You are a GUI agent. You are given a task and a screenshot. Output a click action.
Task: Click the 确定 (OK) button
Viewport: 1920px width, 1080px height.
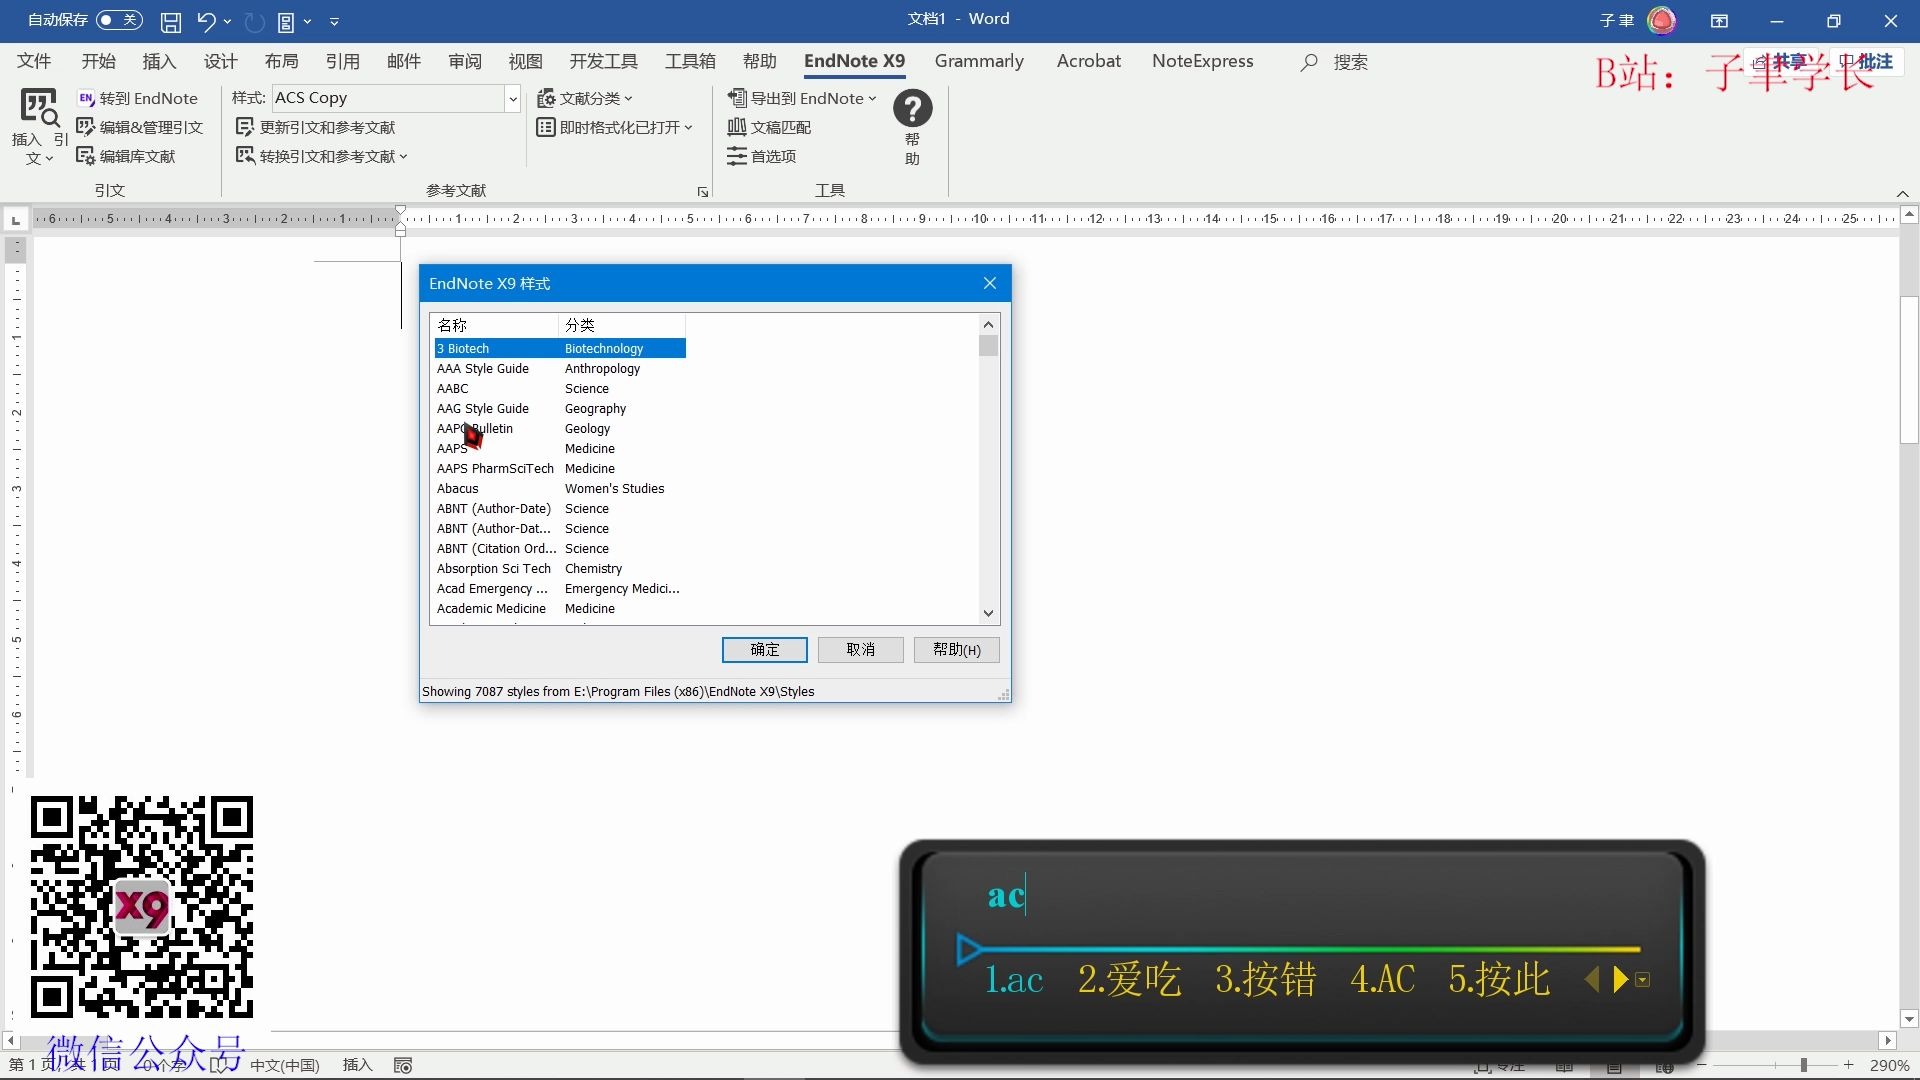764,650
